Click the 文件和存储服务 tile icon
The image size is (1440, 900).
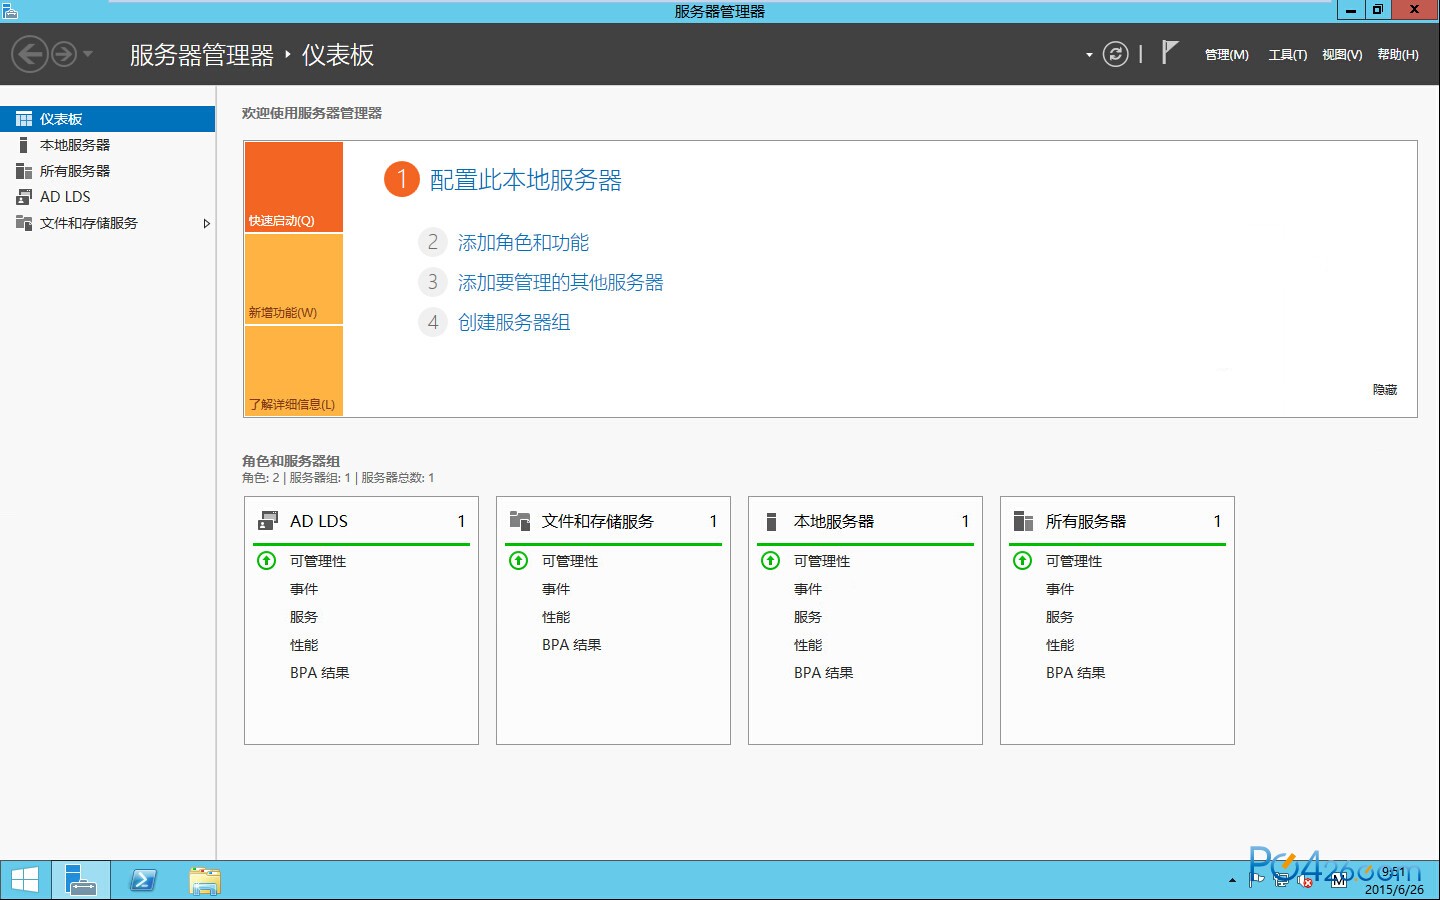click(x=520, y=521)
